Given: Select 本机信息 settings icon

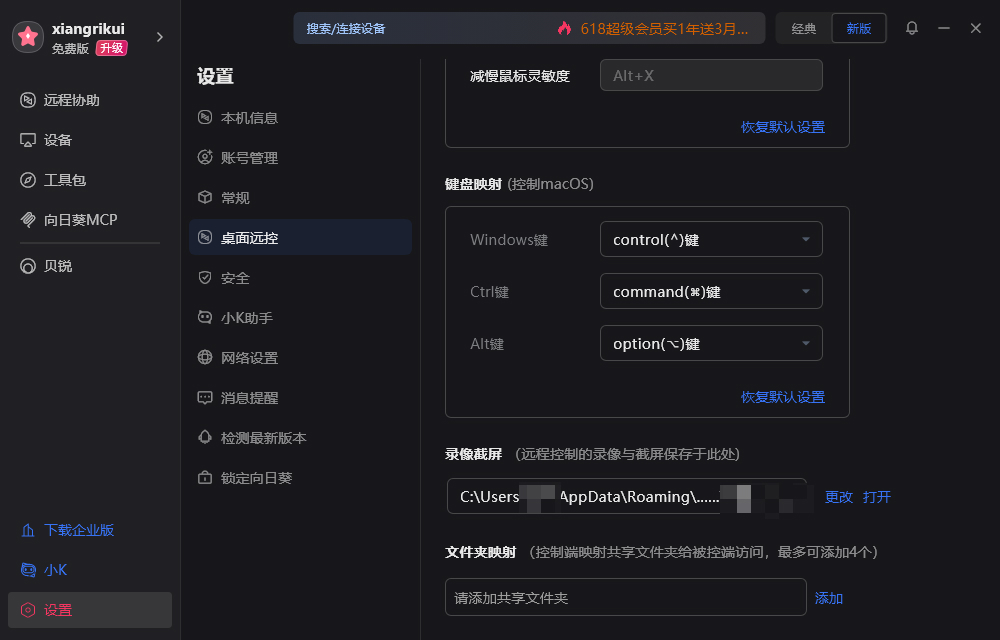Looking at the screenshot, I should 205,117.
